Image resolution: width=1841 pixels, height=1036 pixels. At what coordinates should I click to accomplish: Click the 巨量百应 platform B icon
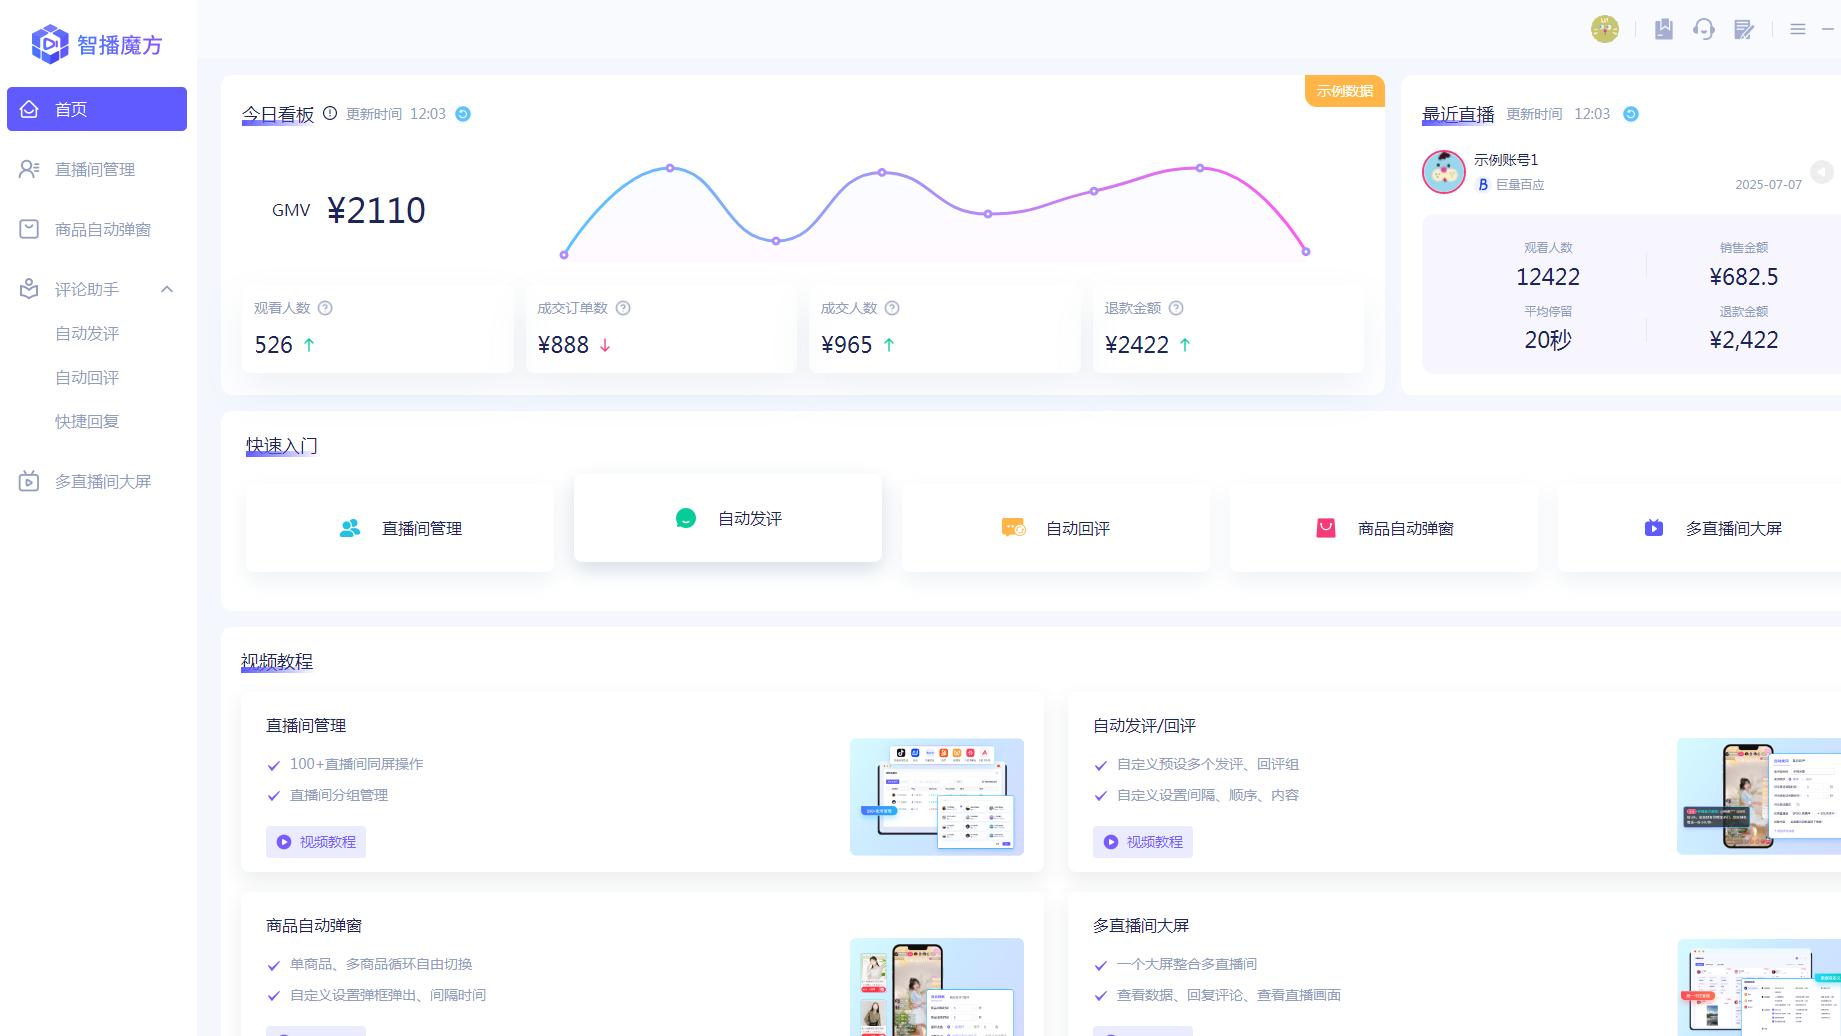click(1483, 185)
